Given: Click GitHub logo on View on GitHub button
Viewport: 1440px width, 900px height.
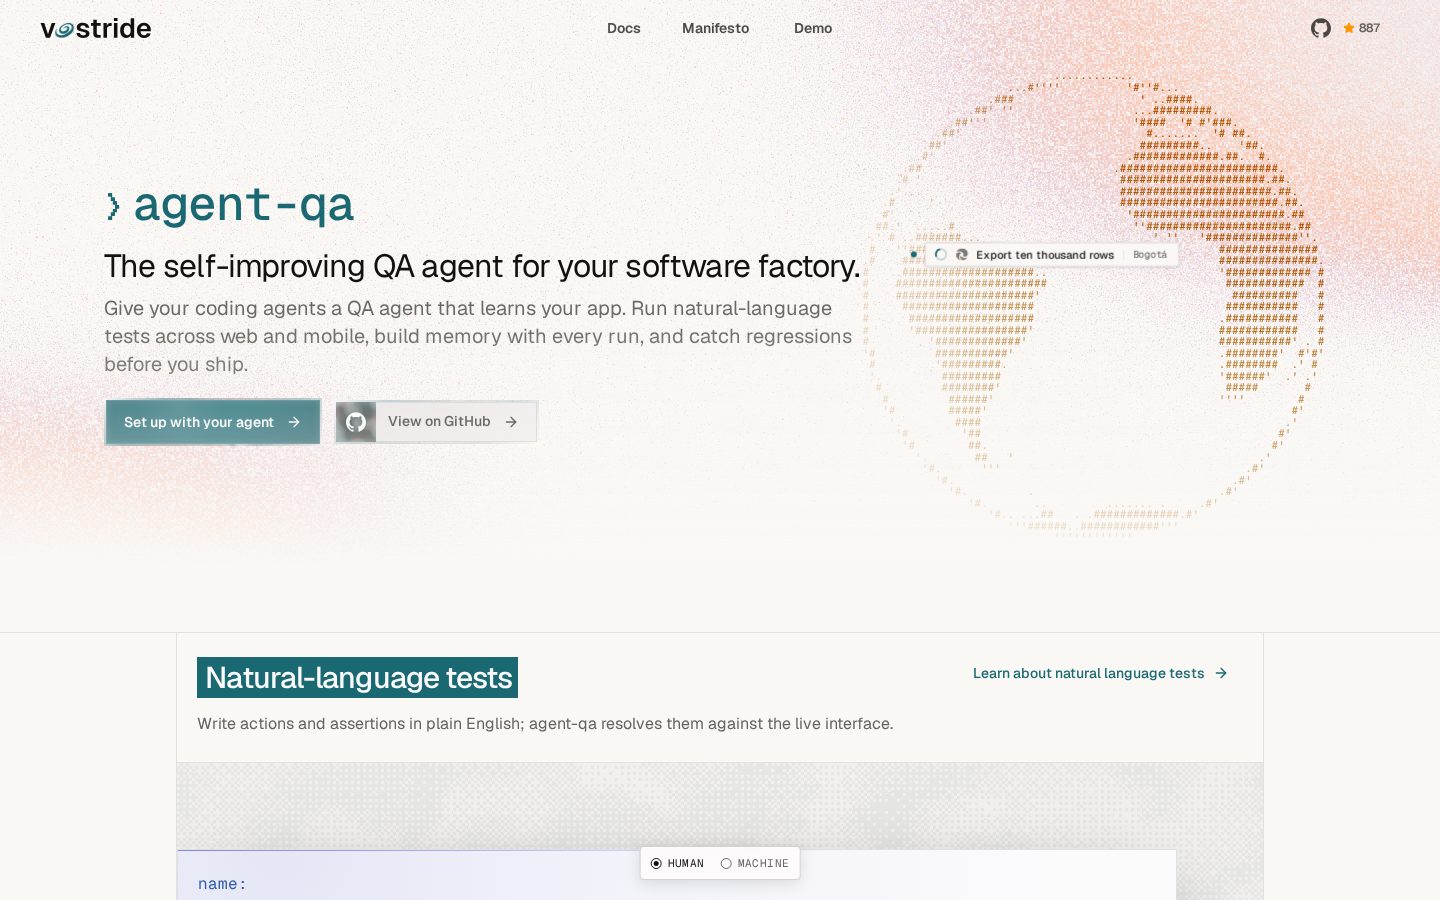Looking at the screenshot, I should pyautogui.click(x=356, y=422).
